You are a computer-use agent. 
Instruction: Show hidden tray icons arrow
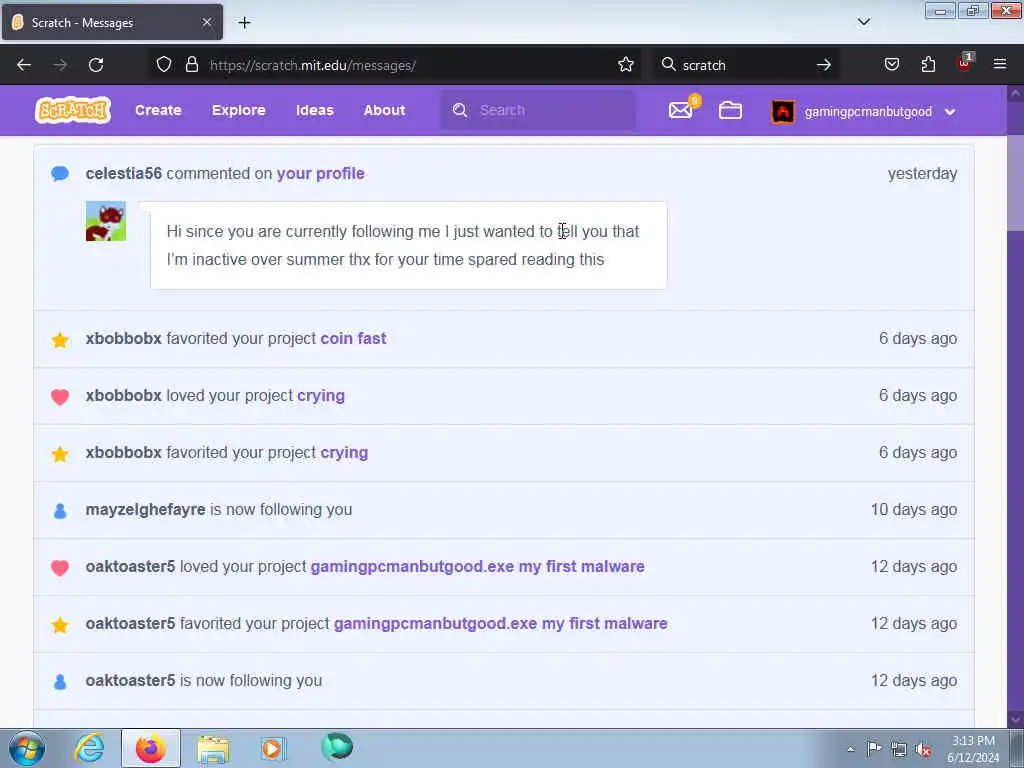coord(850,749)
